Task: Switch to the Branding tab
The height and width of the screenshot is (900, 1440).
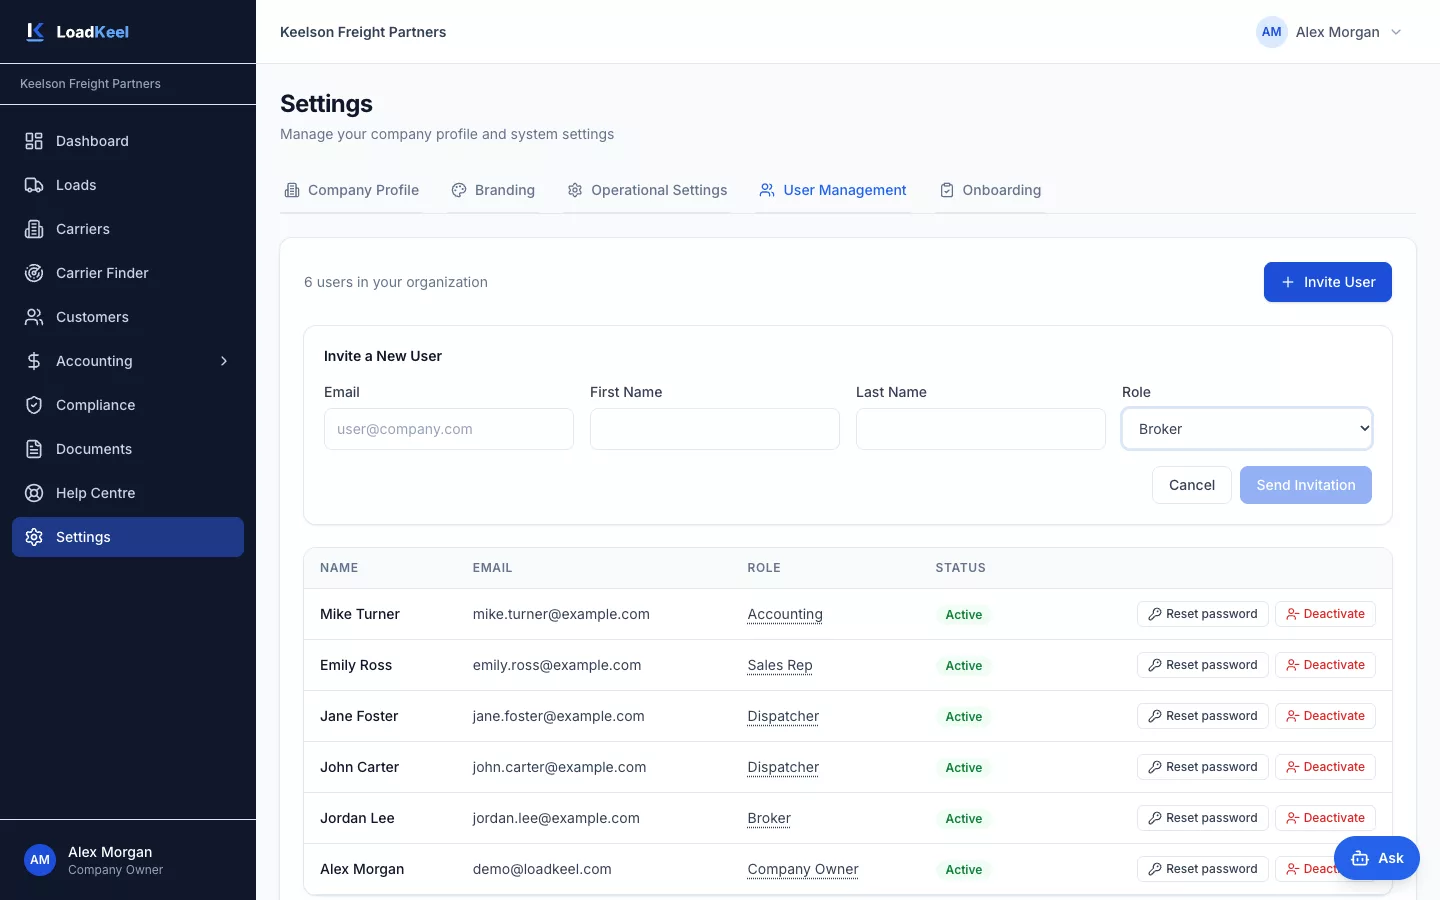Action: [493, 190]
